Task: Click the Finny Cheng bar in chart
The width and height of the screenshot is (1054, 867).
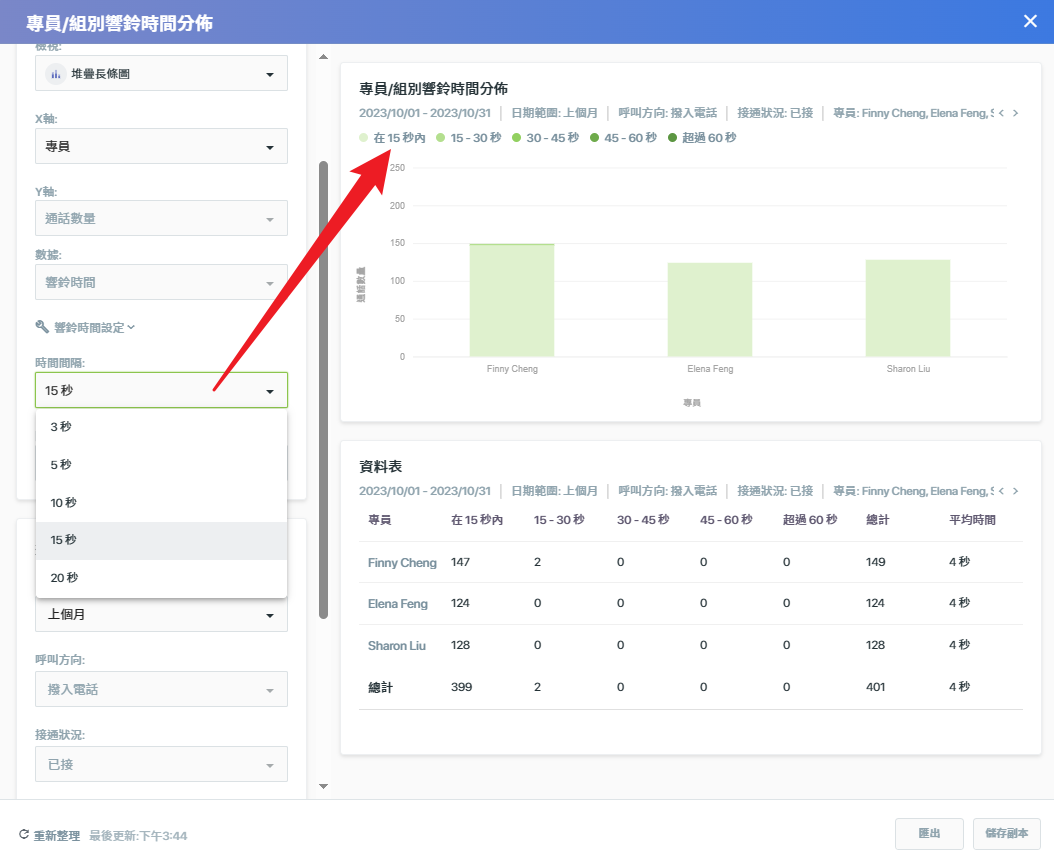Action: coord(512,300)
